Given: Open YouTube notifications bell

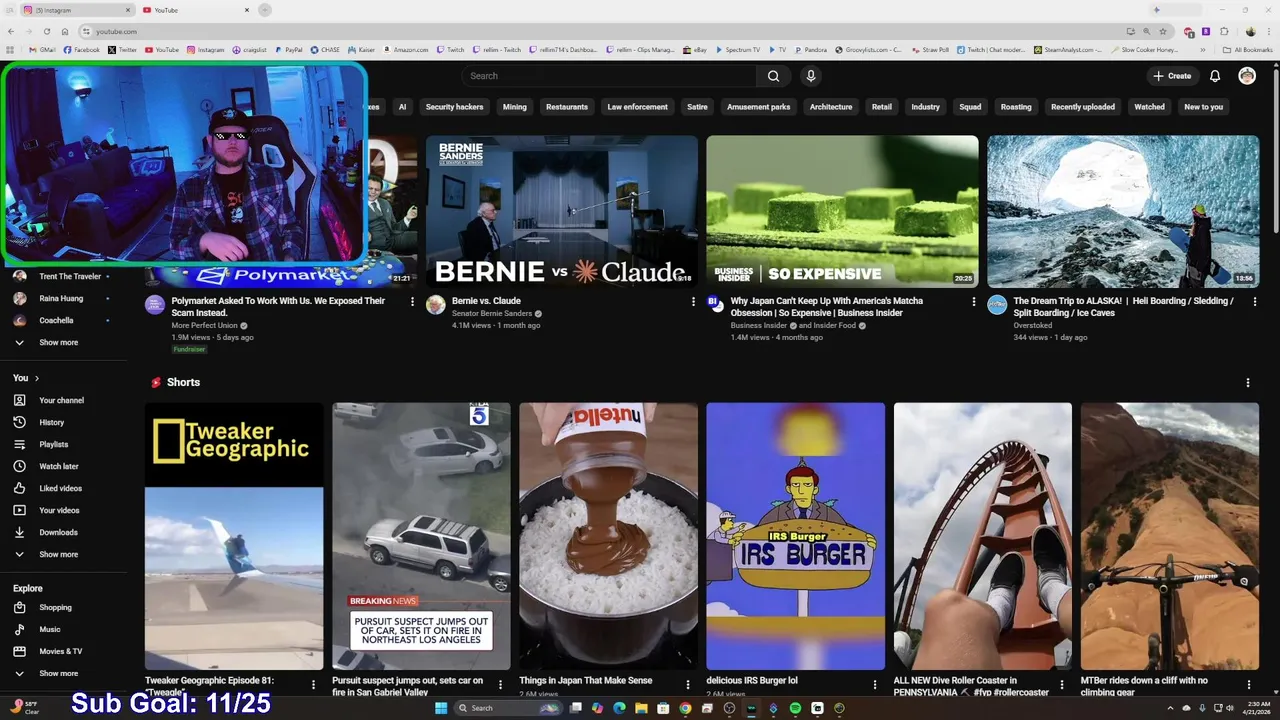Looking at the screenshot, I should coord(1215,76).
